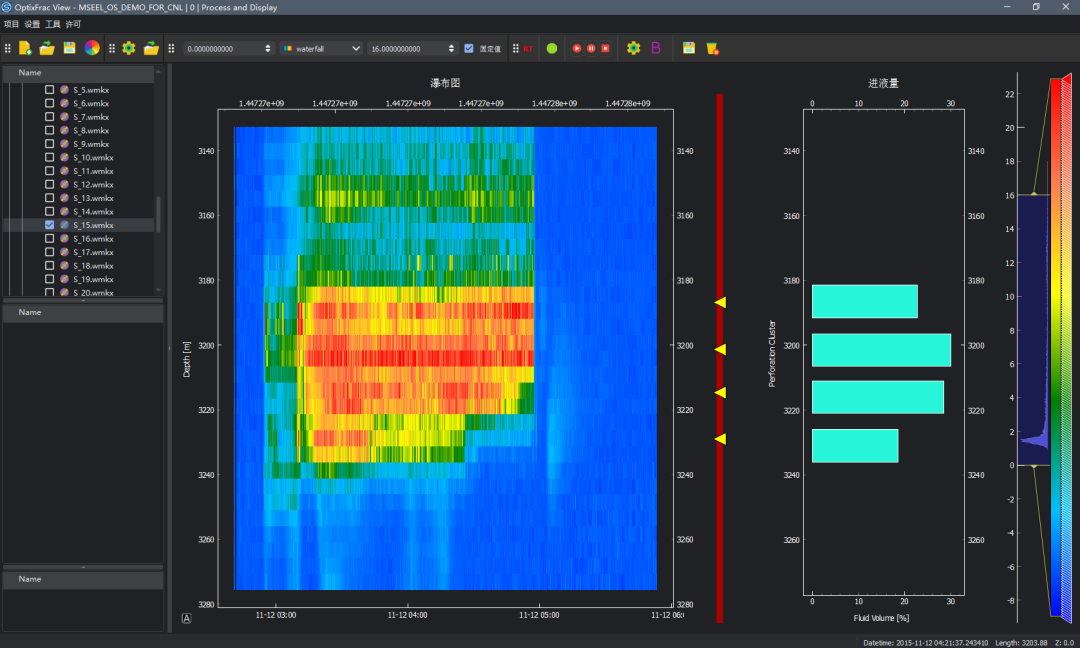Enable the S_10.wmkx checkbox
The image size is (1080, 648).
pyautogui.click(x=49, y=158)
